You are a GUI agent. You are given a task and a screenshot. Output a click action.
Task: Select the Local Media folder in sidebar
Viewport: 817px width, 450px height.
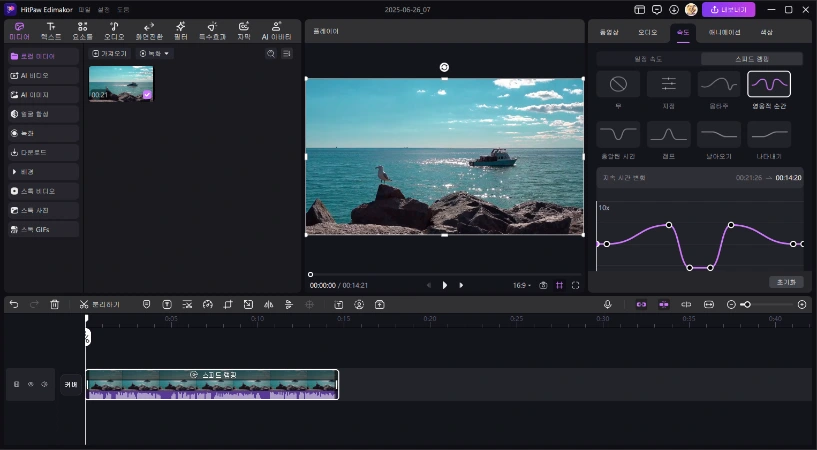43,56
